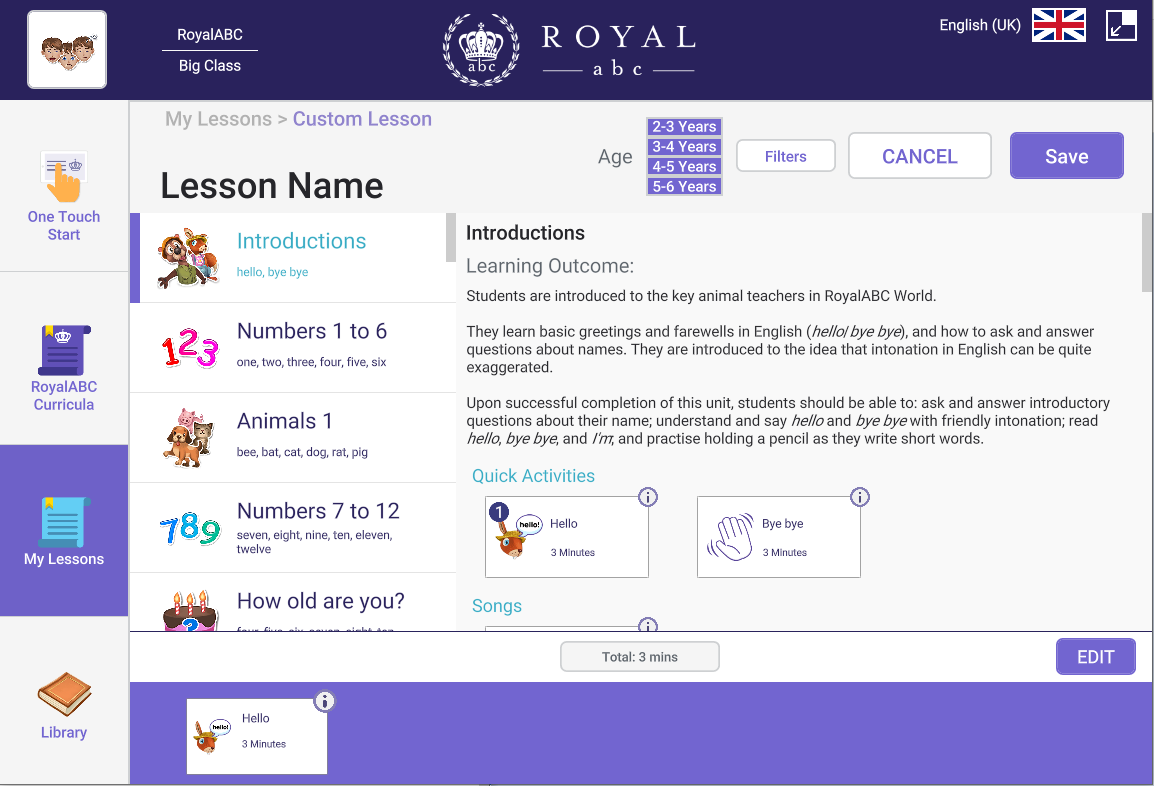
Task: Toggle the 2-3 Years age filter
Action: point(684,127)
